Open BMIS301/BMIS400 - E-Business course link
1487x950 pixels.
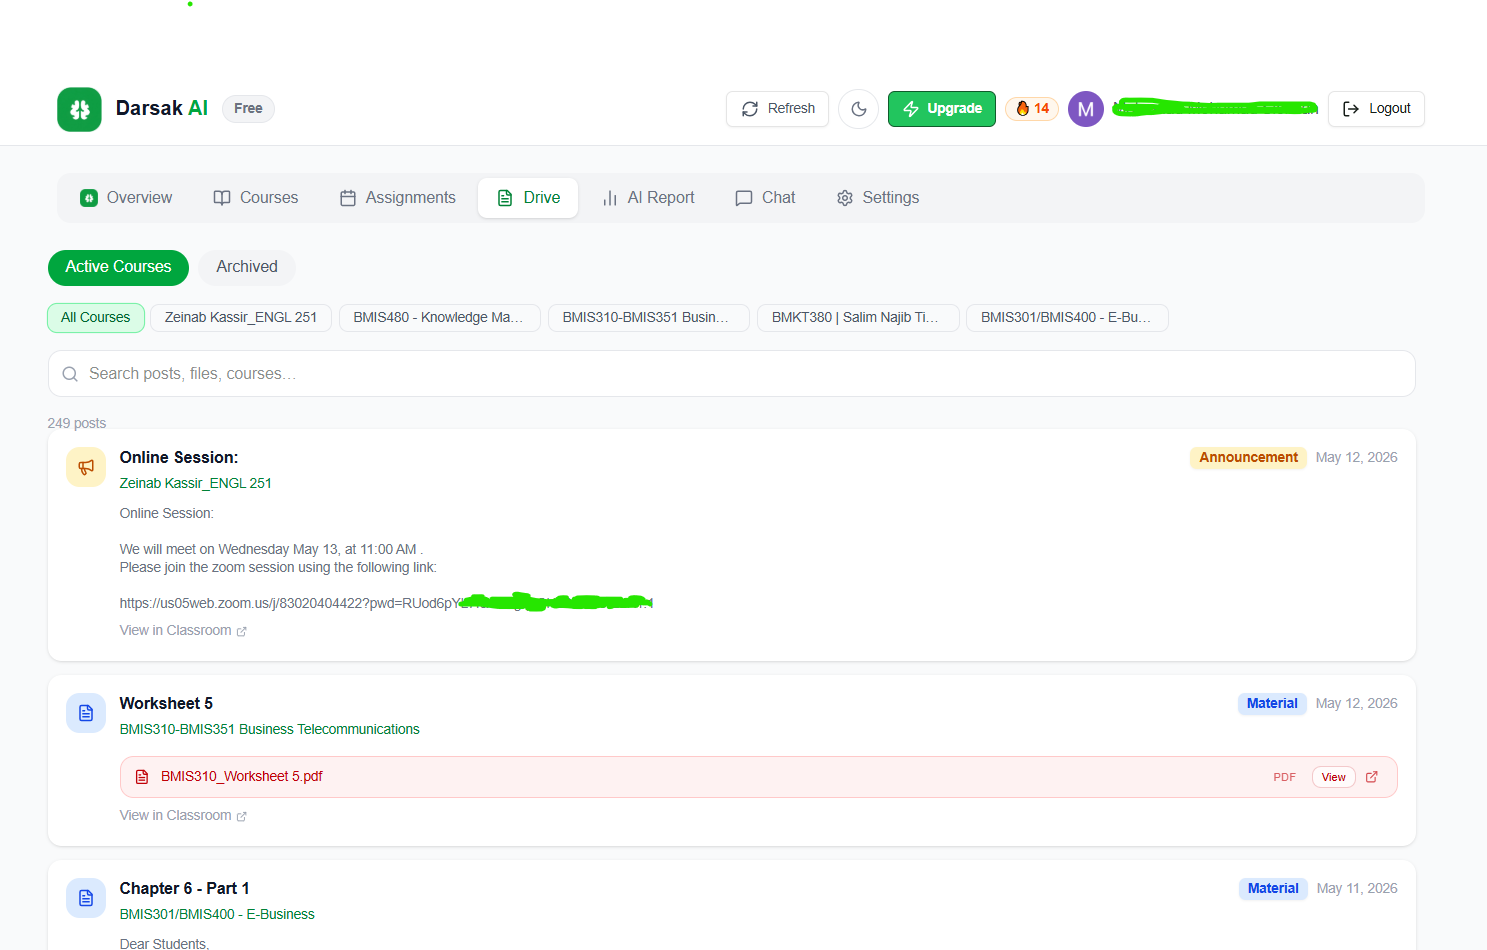point(217,914)
